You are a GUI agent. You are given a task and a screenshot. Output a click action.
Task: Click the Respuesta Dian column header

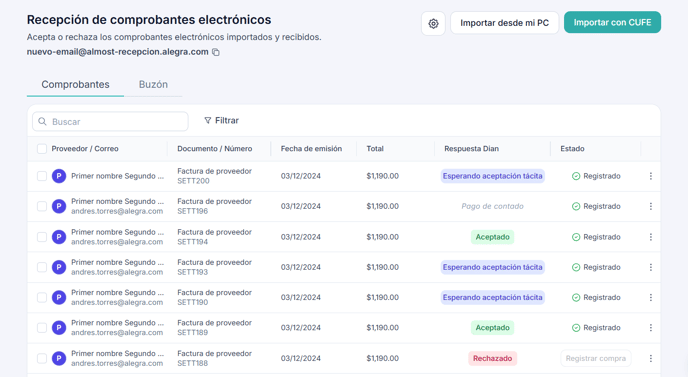pos(471,149)
